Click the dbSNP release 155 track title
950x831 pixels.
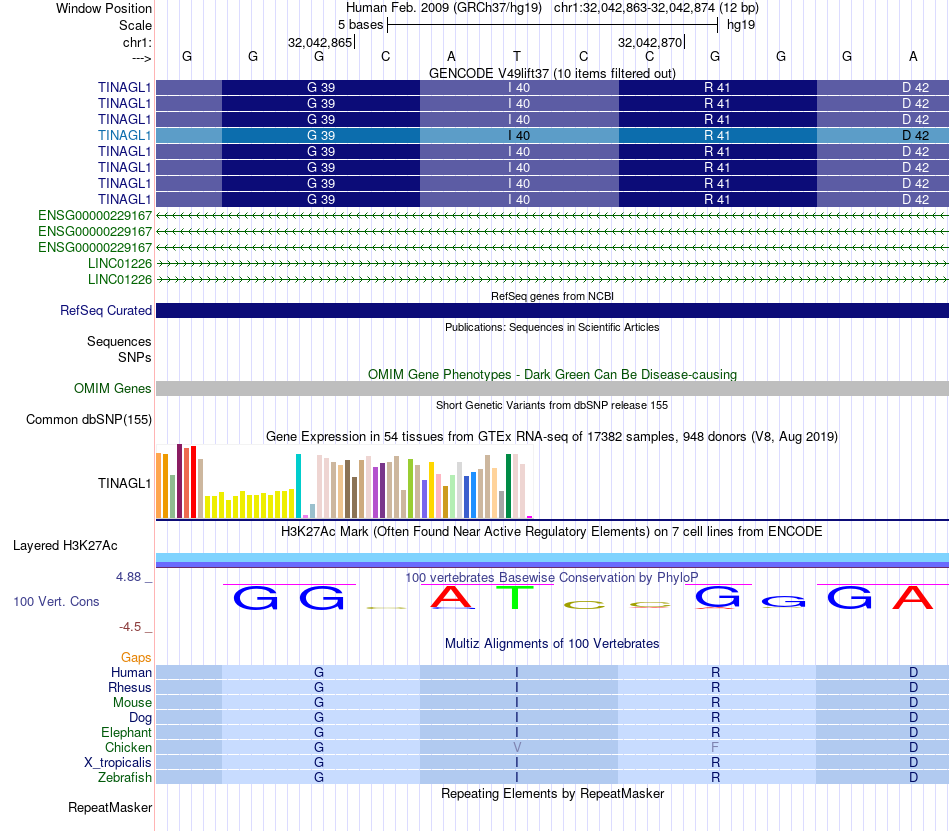pos(552,405)
